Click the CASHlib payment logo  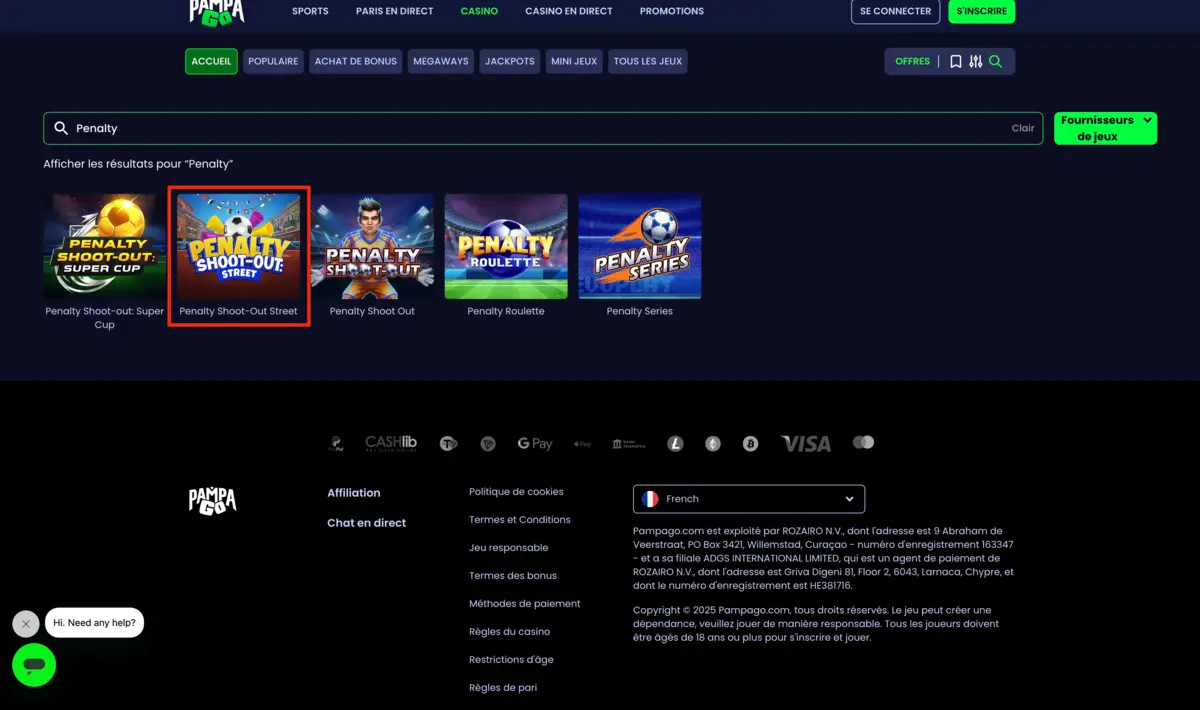[x=391, y=443]
